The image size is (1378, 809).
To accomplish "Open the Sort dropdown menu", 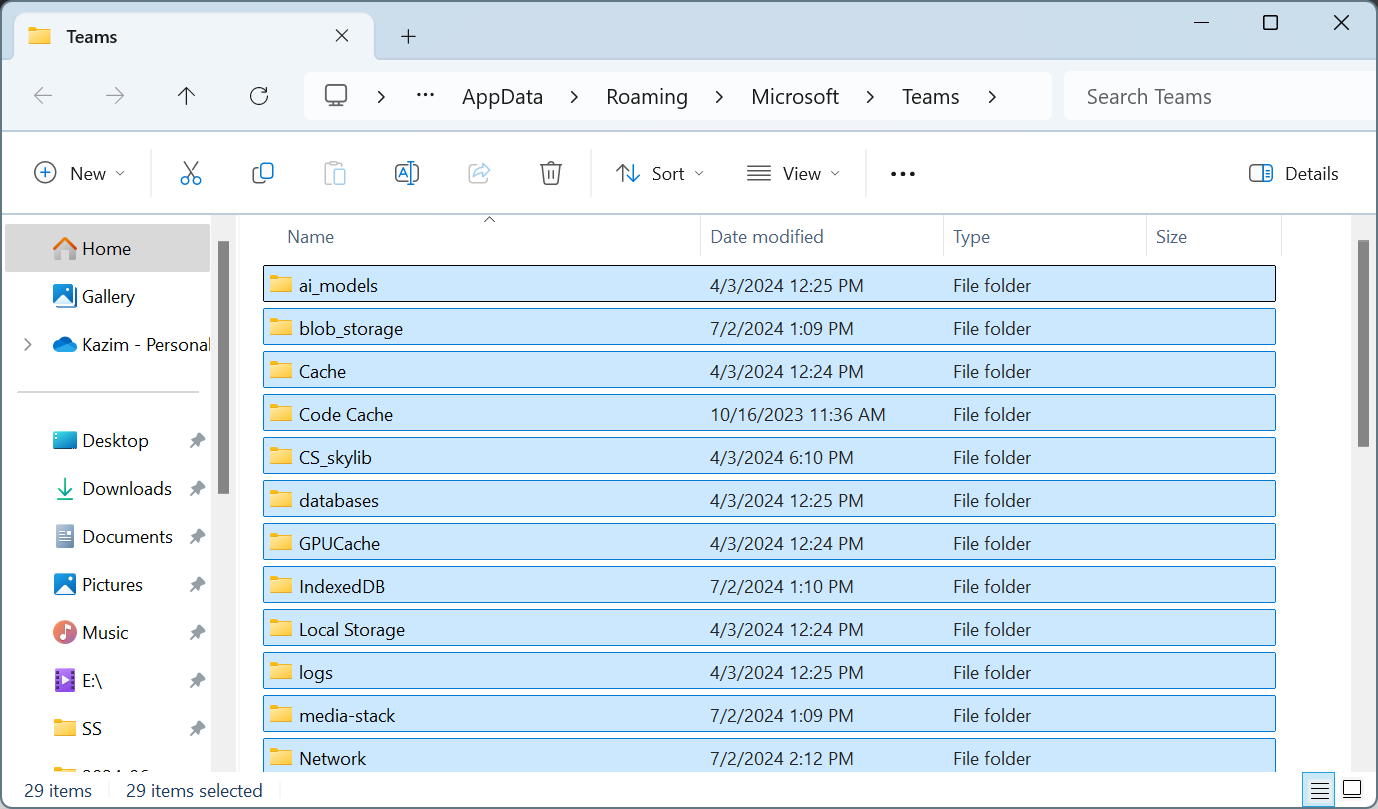I will pyautogui.click(x=660, y=173).
